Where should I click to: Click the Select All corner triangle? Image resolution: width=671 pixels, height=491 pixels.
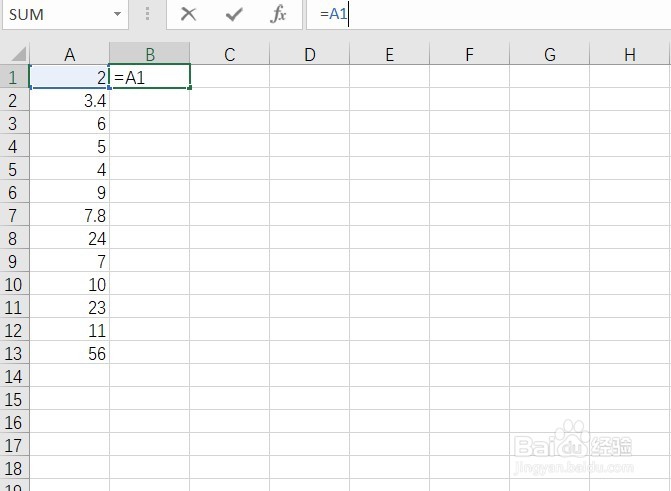[19, 54]
